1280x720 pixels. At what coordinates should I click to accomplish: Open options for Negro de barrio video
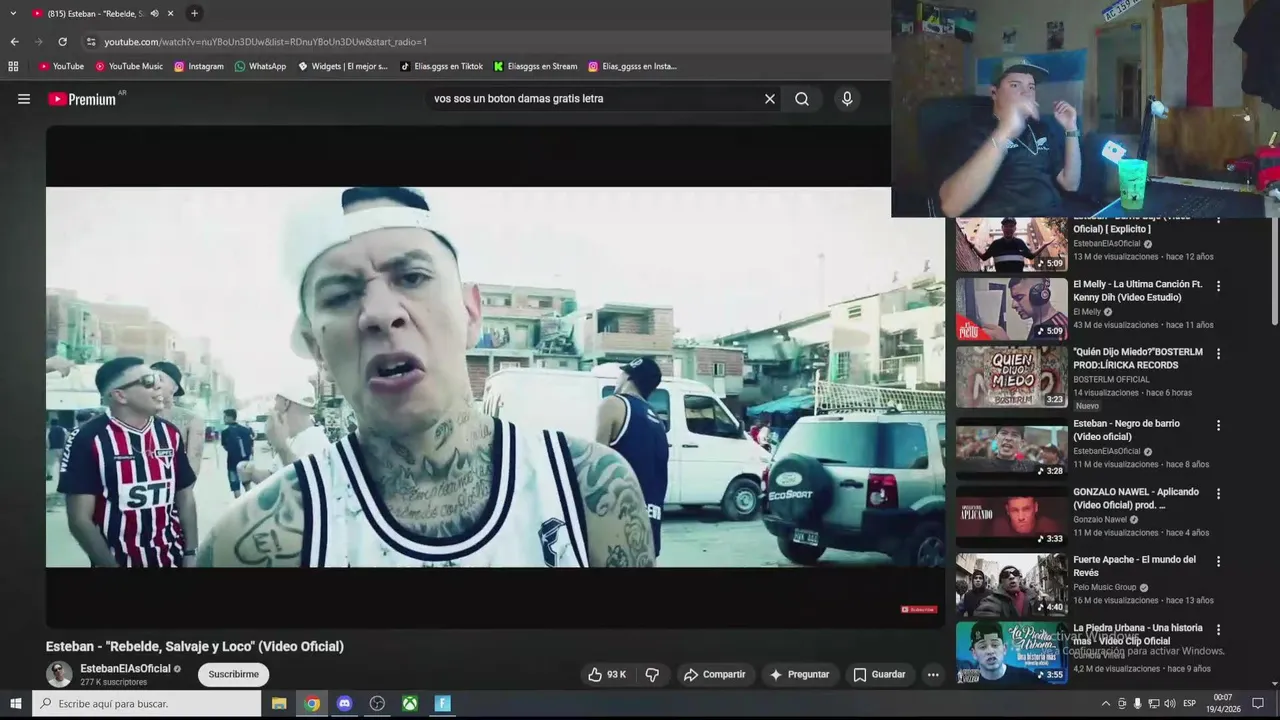pos(1218,425)
